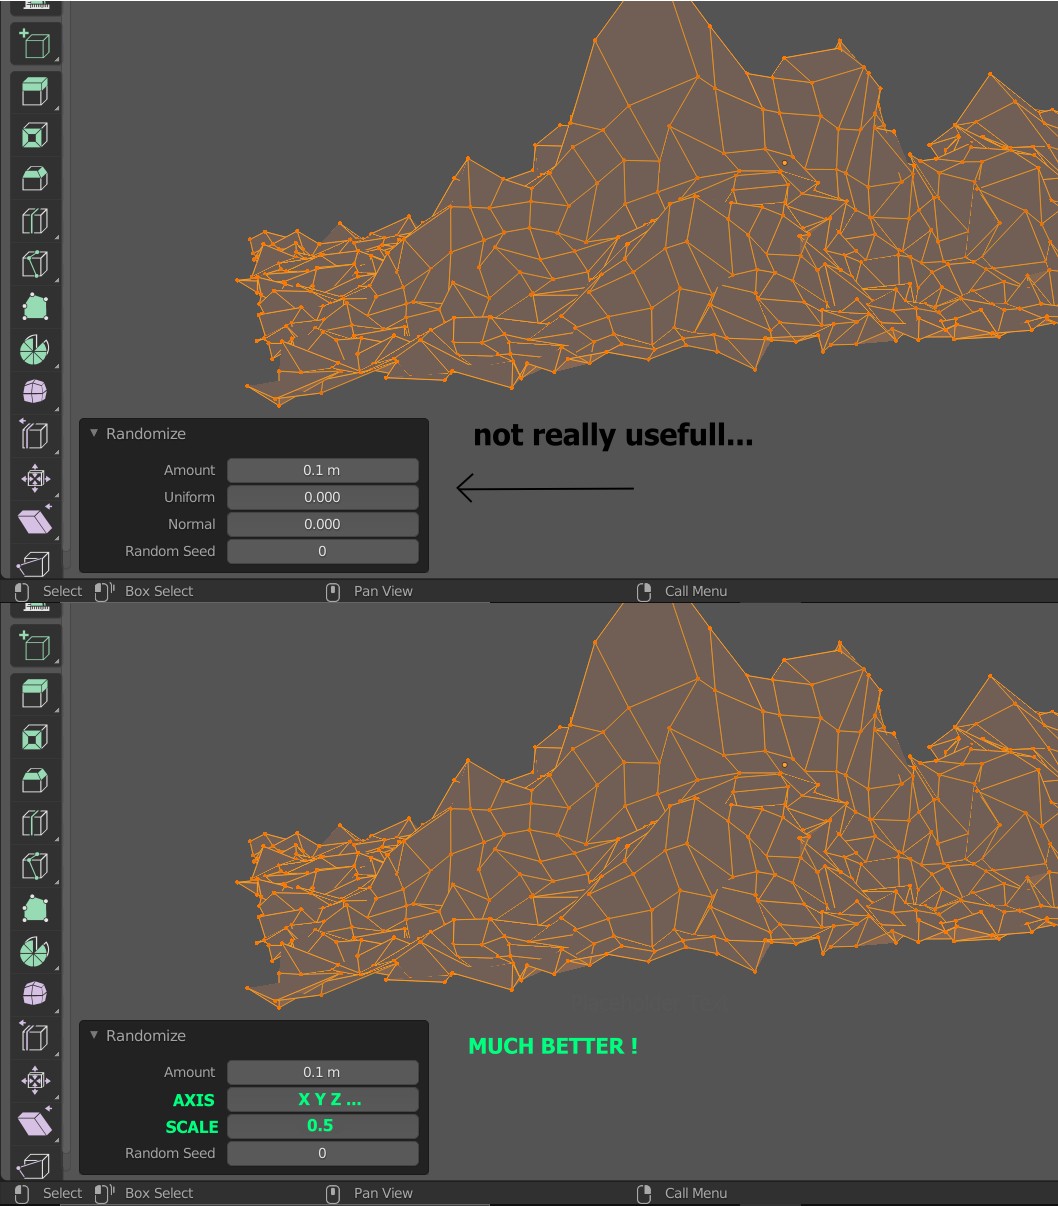
Task: Click Random Seed field in upper panel
Action: 322,551
